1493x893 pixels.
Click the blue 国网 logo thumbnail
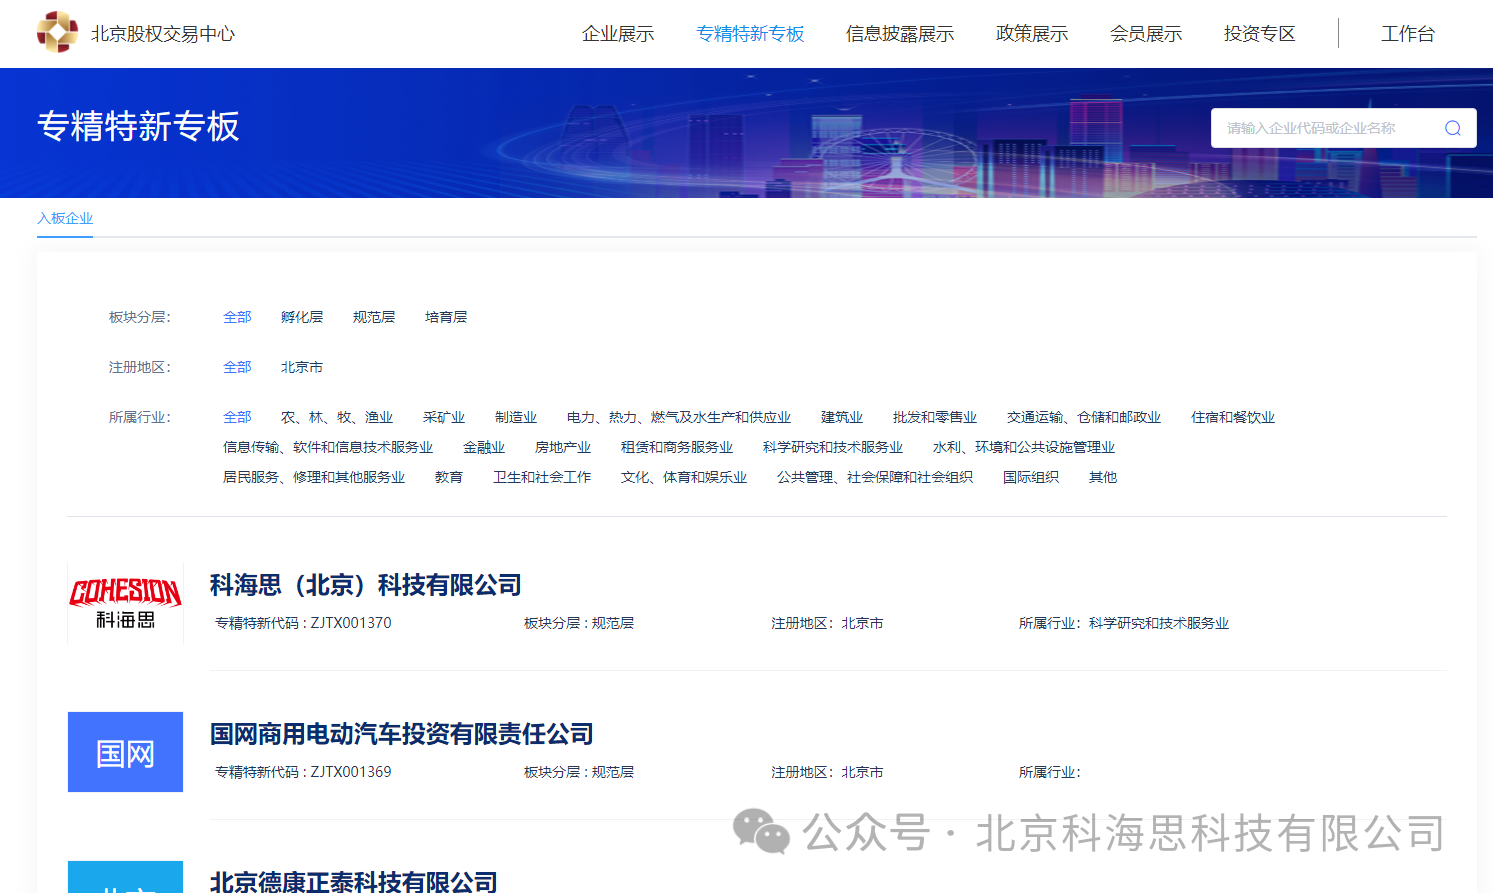125,752
